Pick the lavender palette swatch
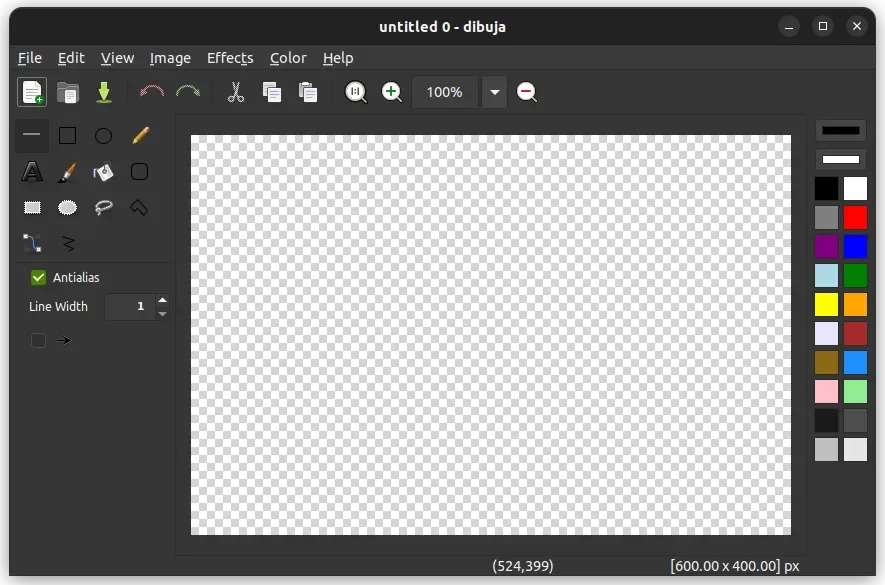885x585 pixels. [826, 334]
